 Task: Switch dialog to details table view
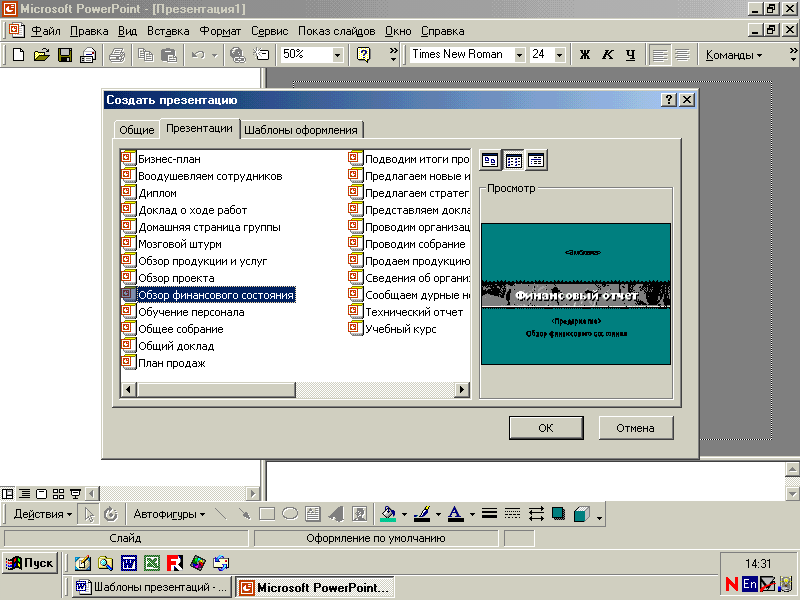click(536, 161)
